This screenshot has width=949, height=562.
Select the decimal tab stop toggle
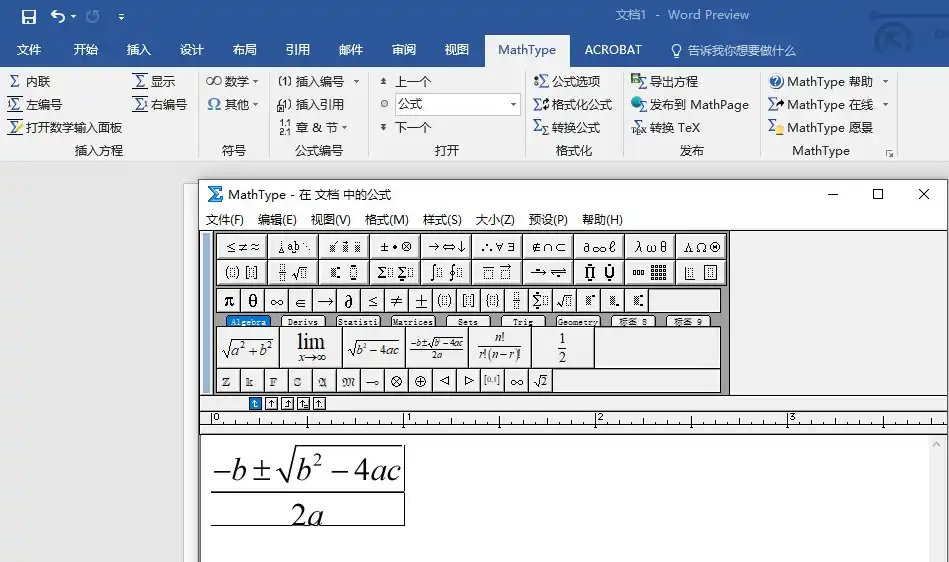coord(320,404)
